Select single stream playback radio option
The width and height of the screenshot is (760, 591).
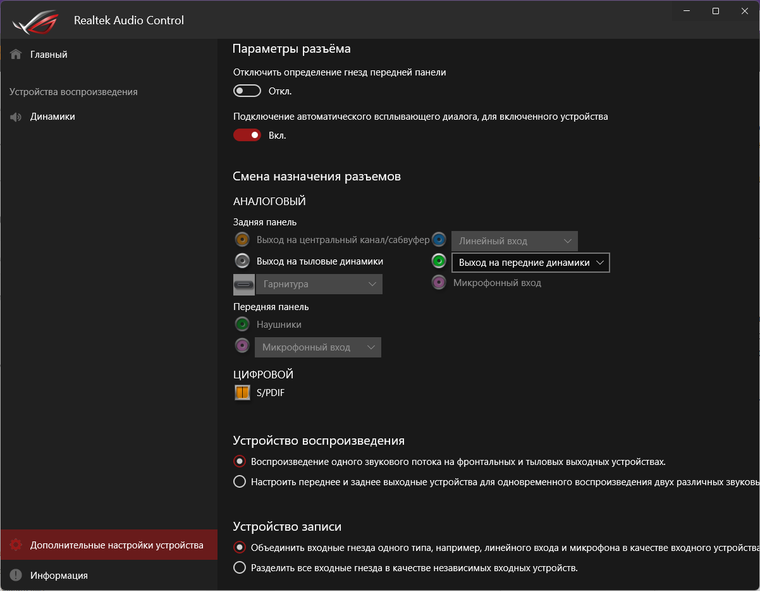[x=239, y=461]
